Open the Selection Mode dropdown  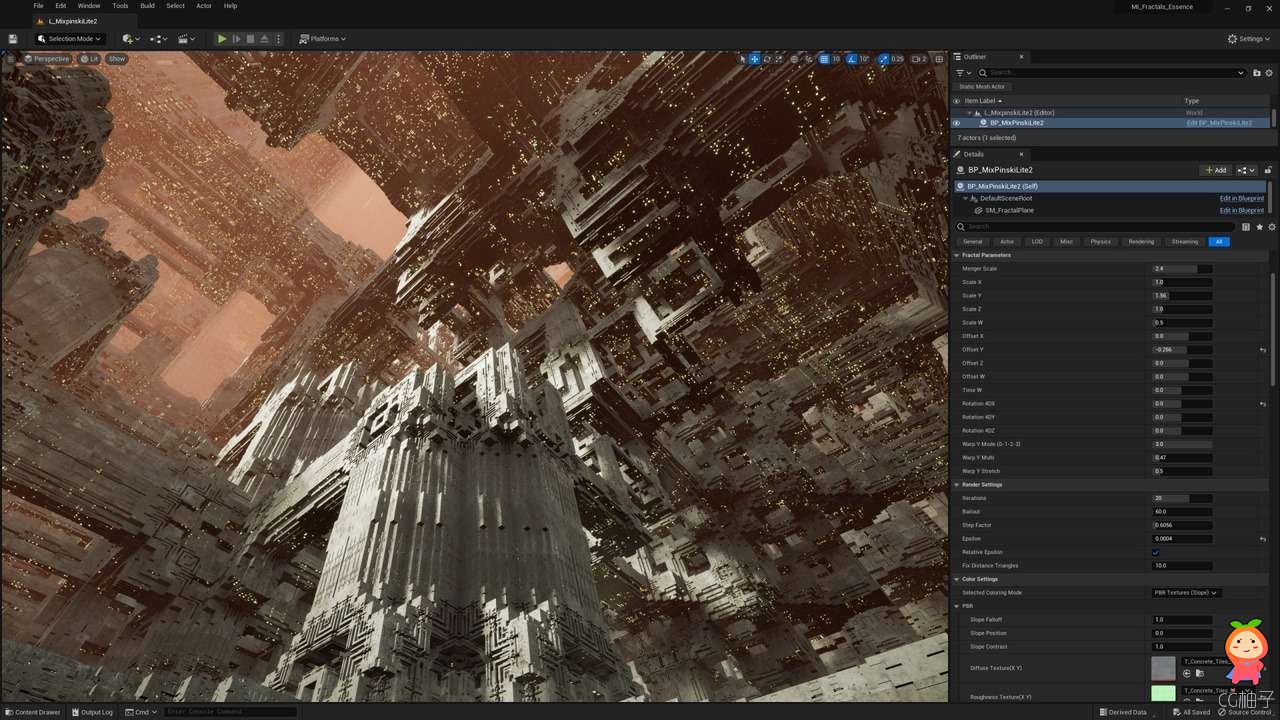69,39
